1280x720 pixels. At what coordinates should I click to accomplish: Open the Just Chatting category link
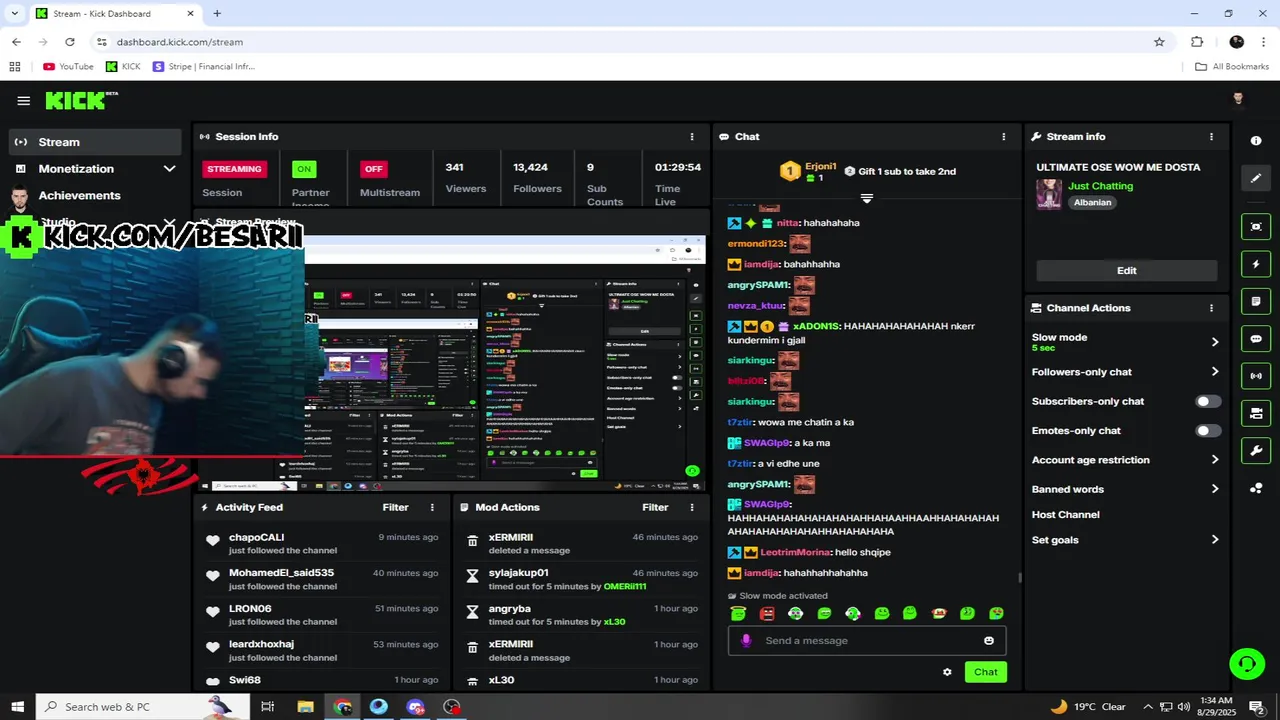click(x=1100, y=186)
